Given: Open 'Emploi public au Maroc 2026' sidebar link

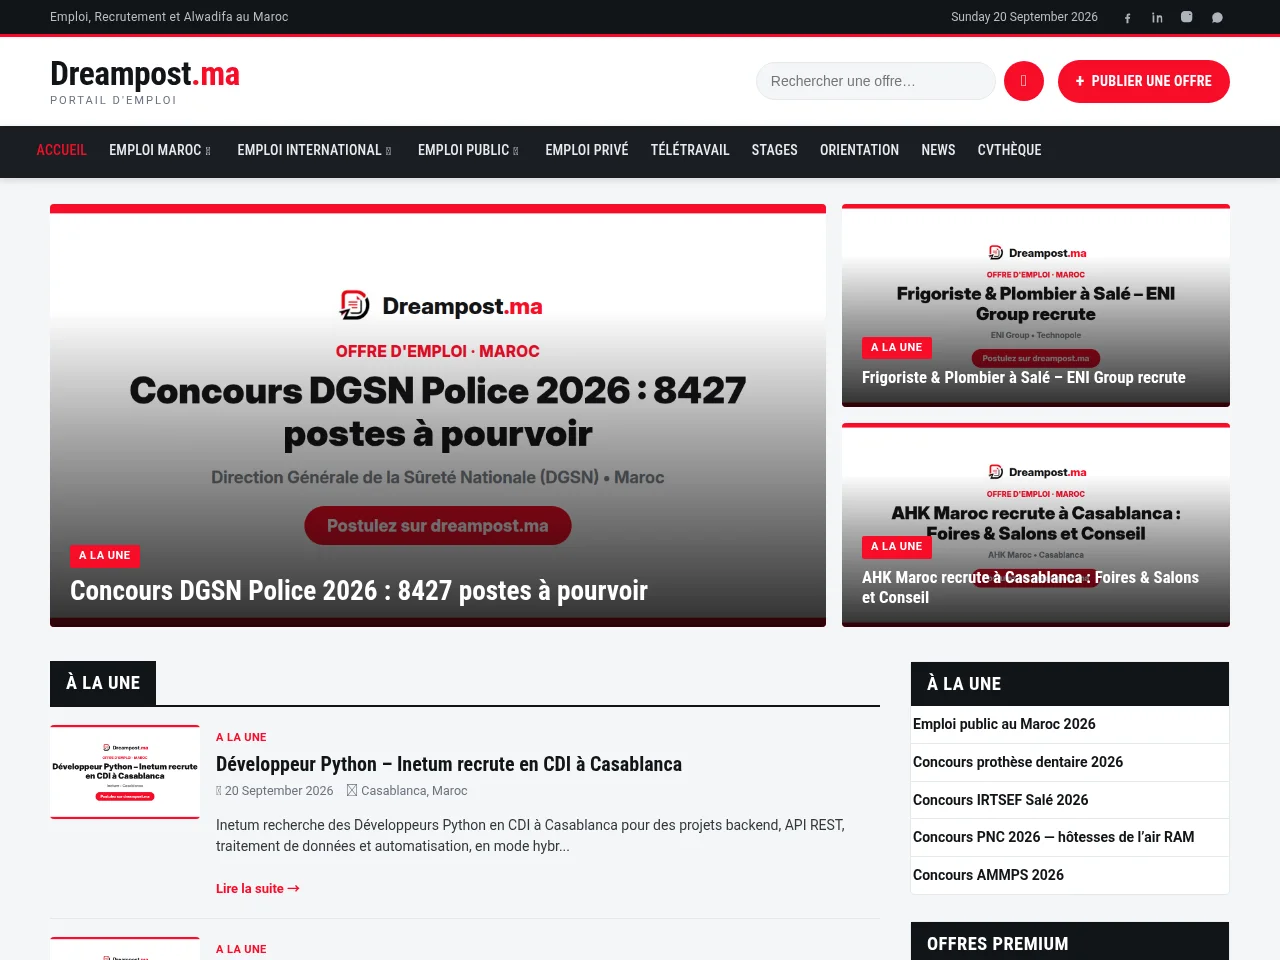Looking at the screenshot, I should pos(1004,724).
